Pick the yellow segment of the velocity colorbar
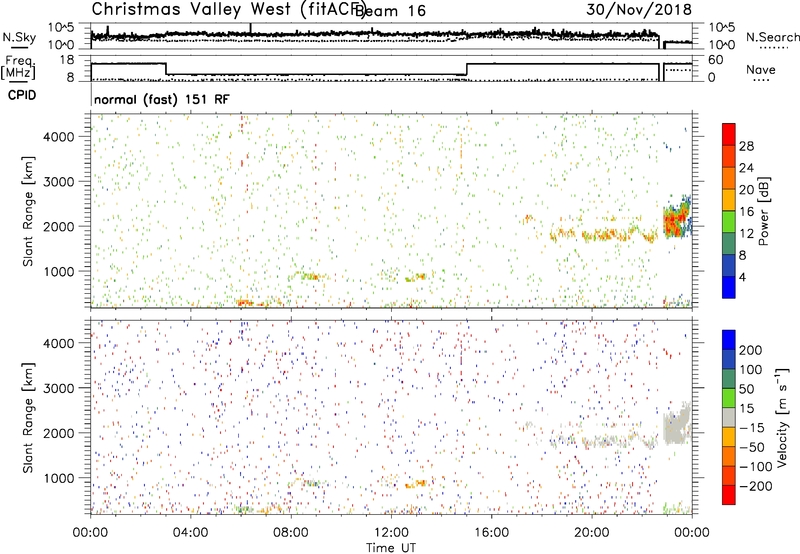Viewport: 800px width, 554px height. pyautogui.click(x=729, y=437)
